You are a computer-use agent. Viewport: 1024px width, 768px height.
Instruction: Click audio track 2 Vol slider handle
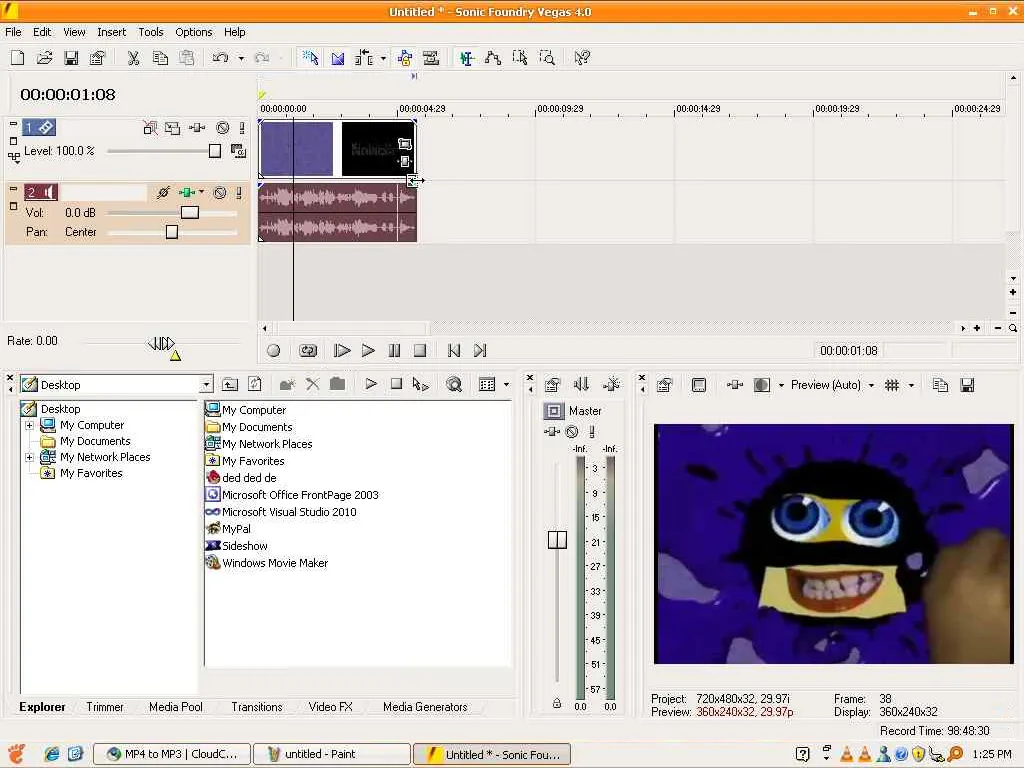coord(190,212)
